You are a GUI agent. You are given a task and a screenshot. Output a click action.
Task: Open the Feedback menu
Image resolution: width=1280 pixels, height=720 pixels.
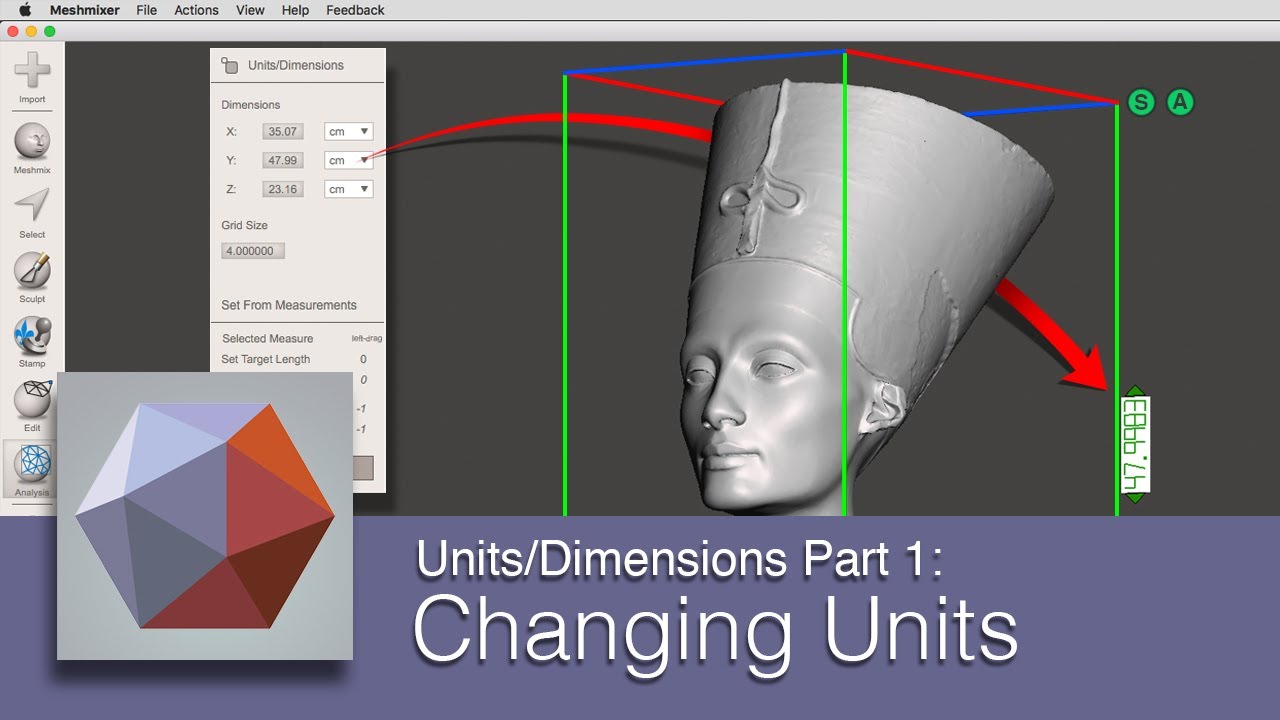(355, 10)
